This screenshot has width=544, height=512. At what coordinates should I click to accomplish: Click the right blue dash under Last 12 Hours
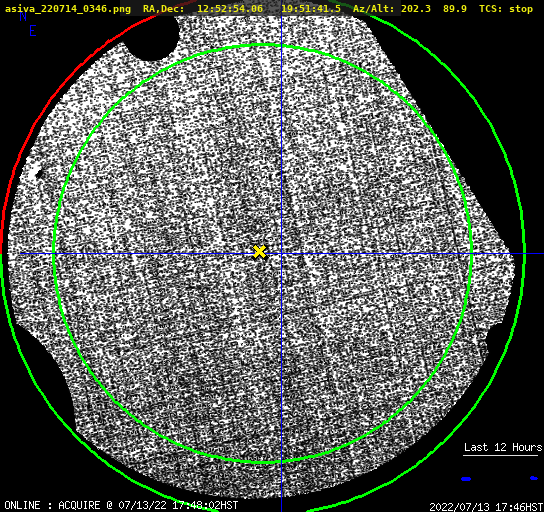click(534, 478)
